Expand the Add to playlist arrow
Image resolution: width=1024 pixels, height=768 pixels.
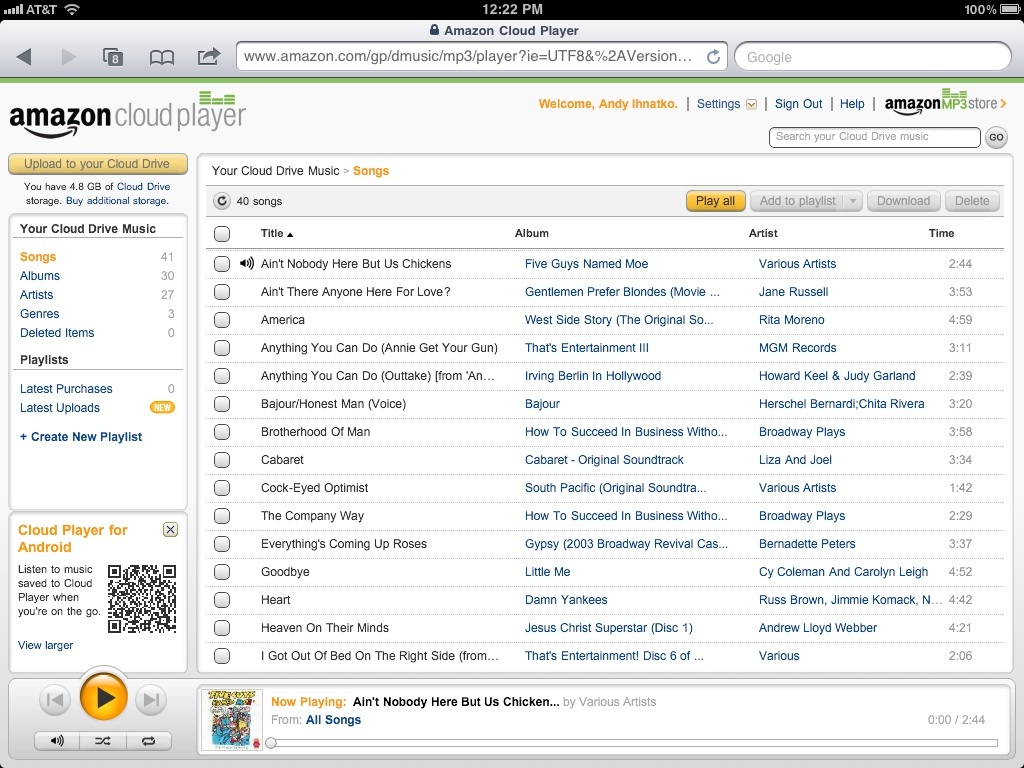pyautogui.click(x=853, y=201)
